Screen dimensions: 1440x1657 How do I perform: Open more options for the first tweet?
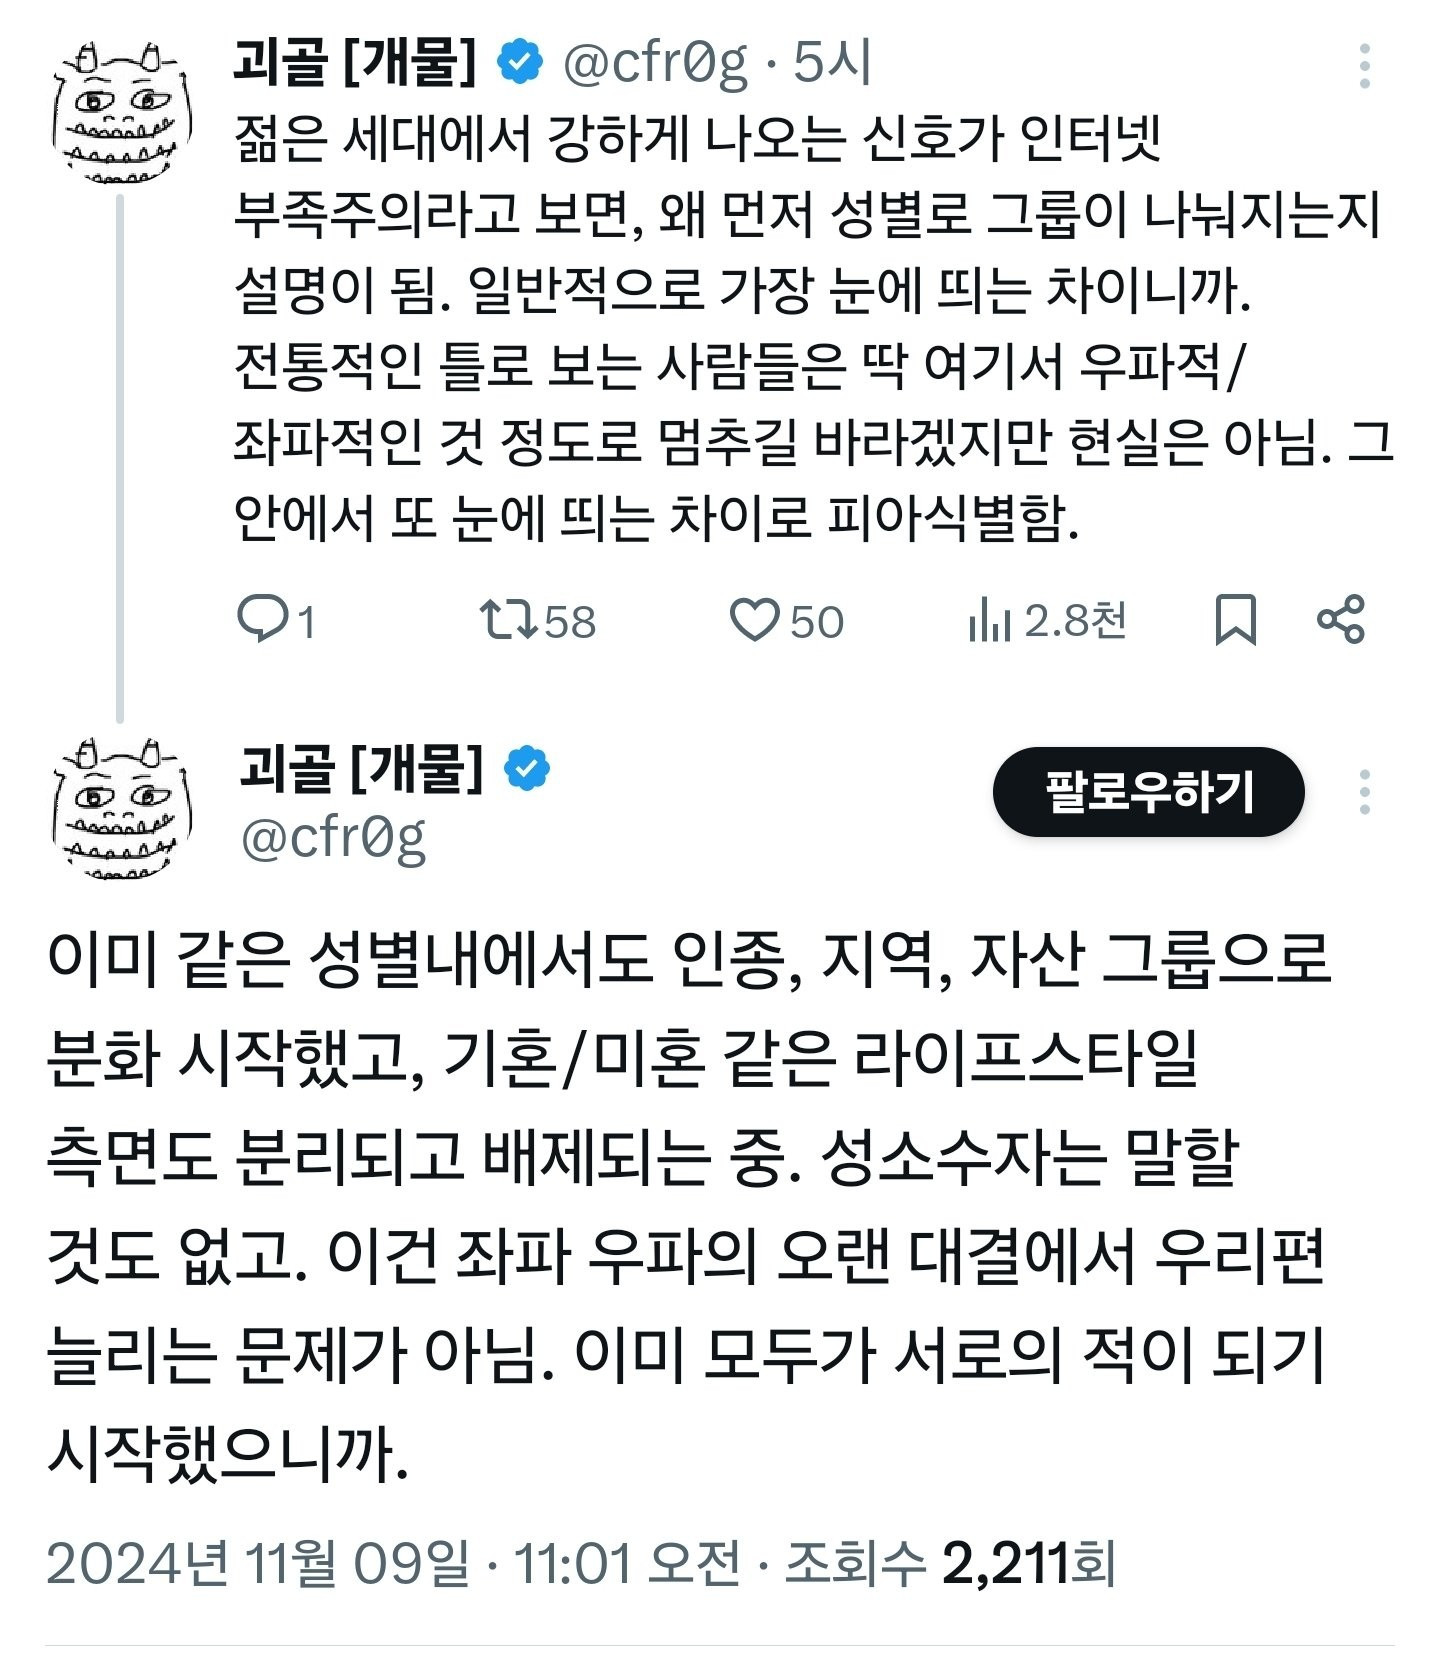(x=1365, y=66)
